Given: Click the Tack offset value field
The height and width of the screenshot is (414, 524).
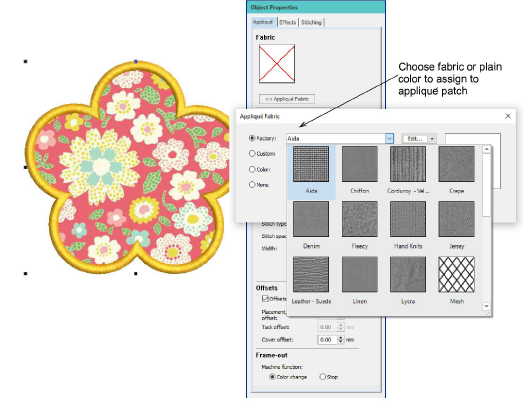Looking at the screenshot, I should coord(327,327).
